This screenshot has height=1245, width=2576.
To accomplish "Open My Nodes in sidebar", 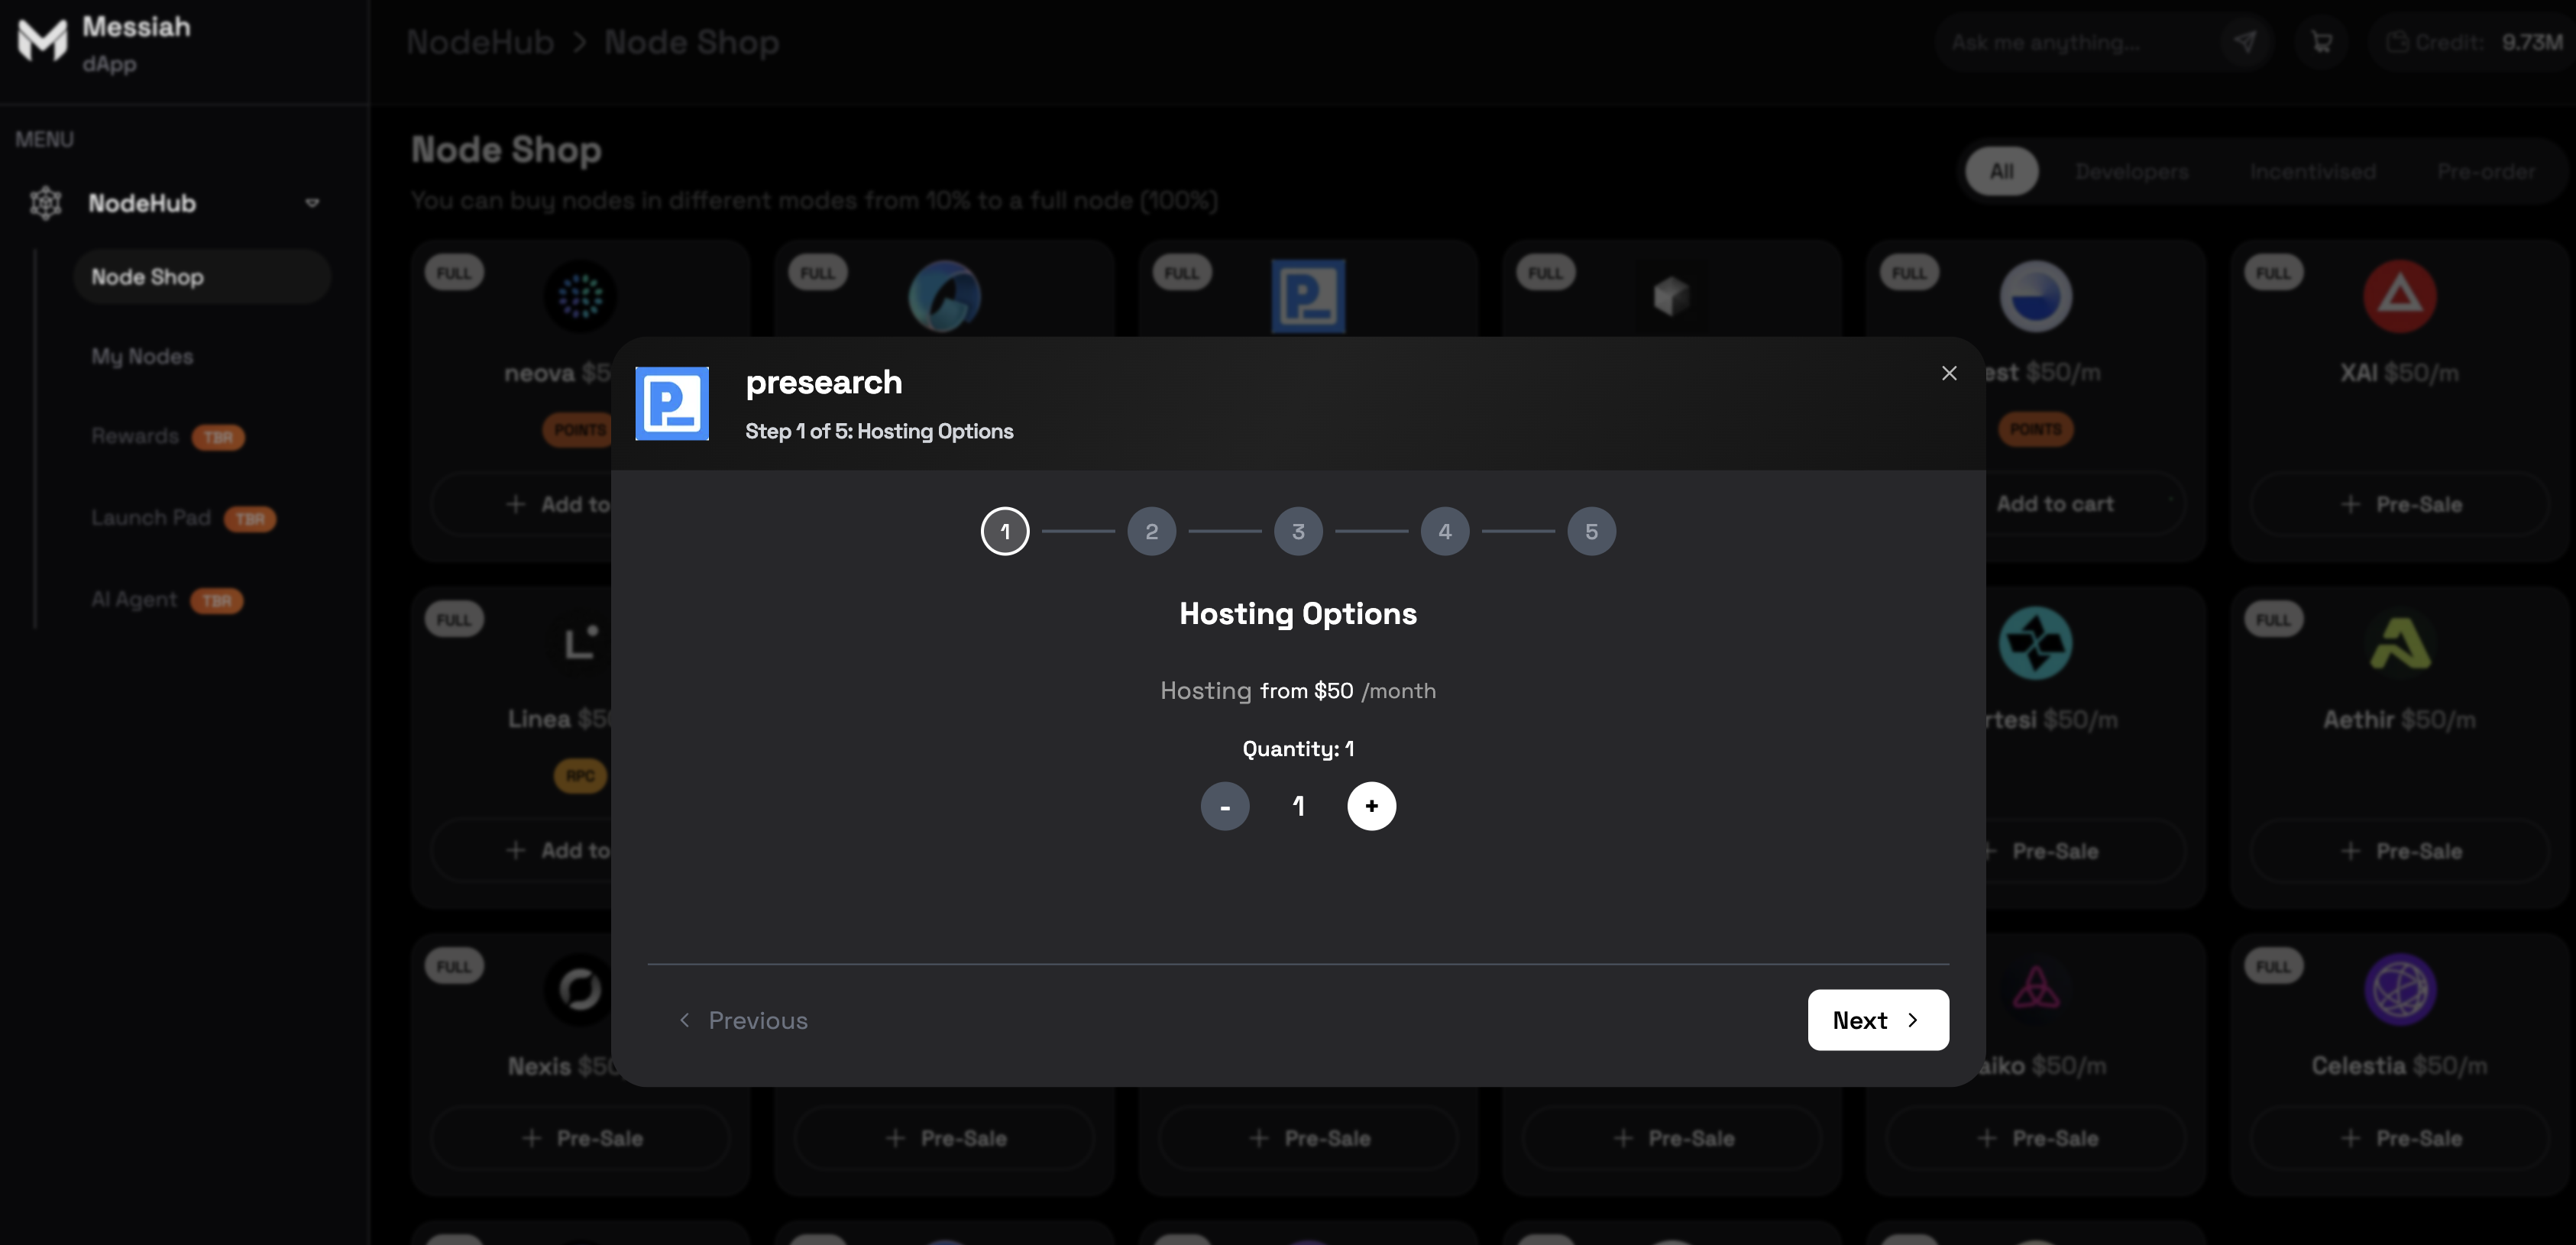I will click(x=142, y=356).
